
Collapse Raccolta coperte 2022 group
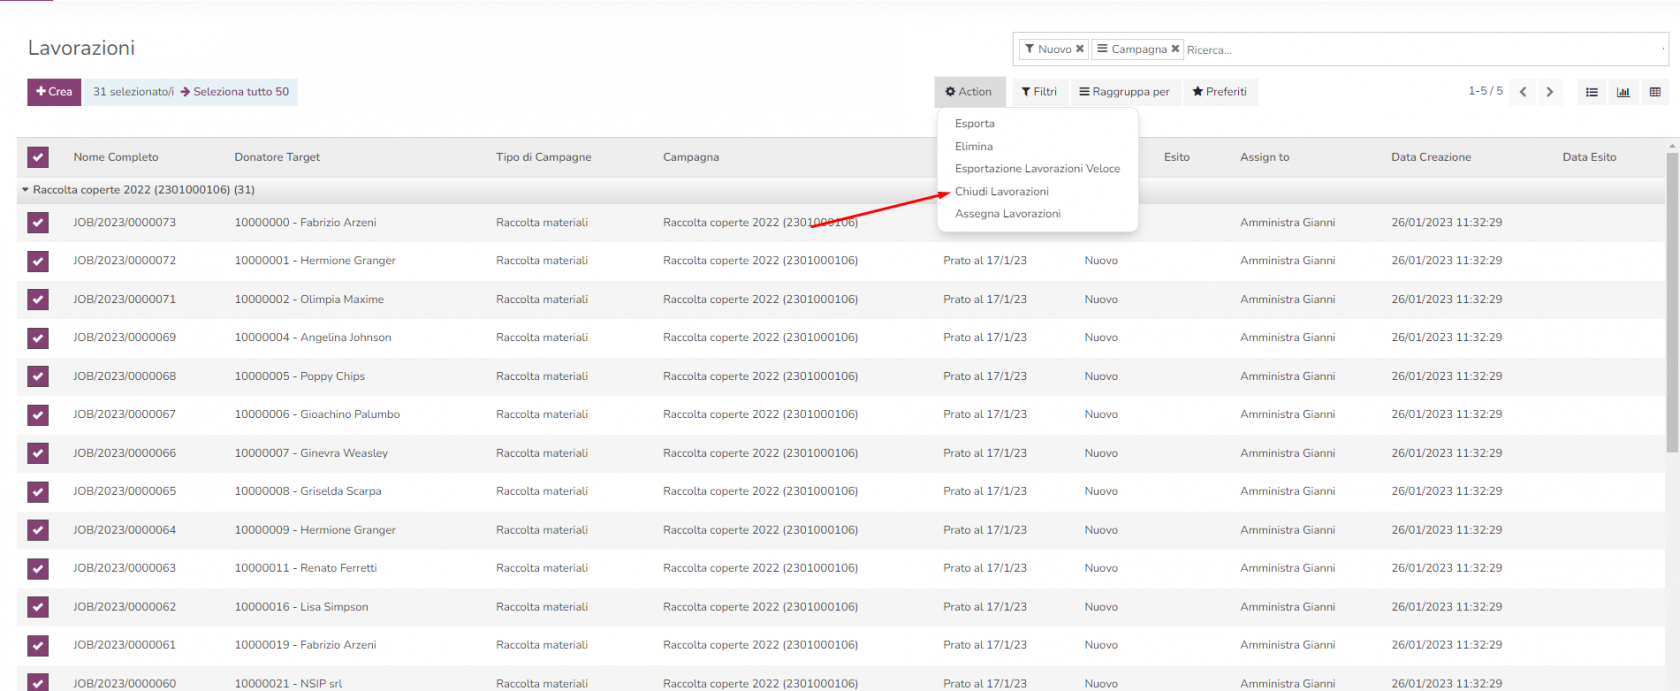pyautogui.click(x=26, y=190)
